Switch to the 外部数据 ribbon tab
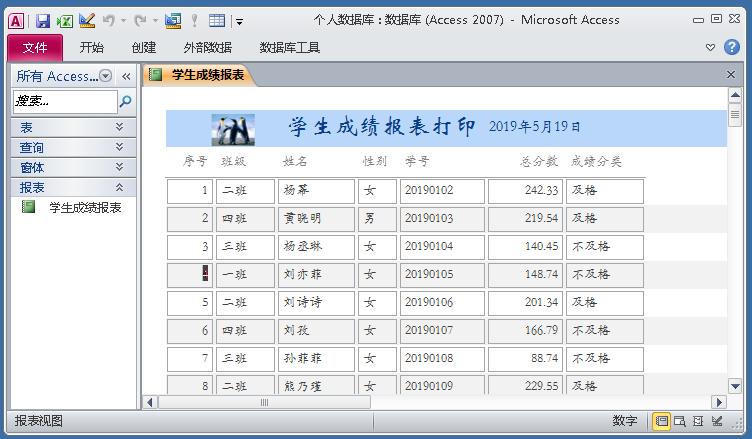 [208, 47]
